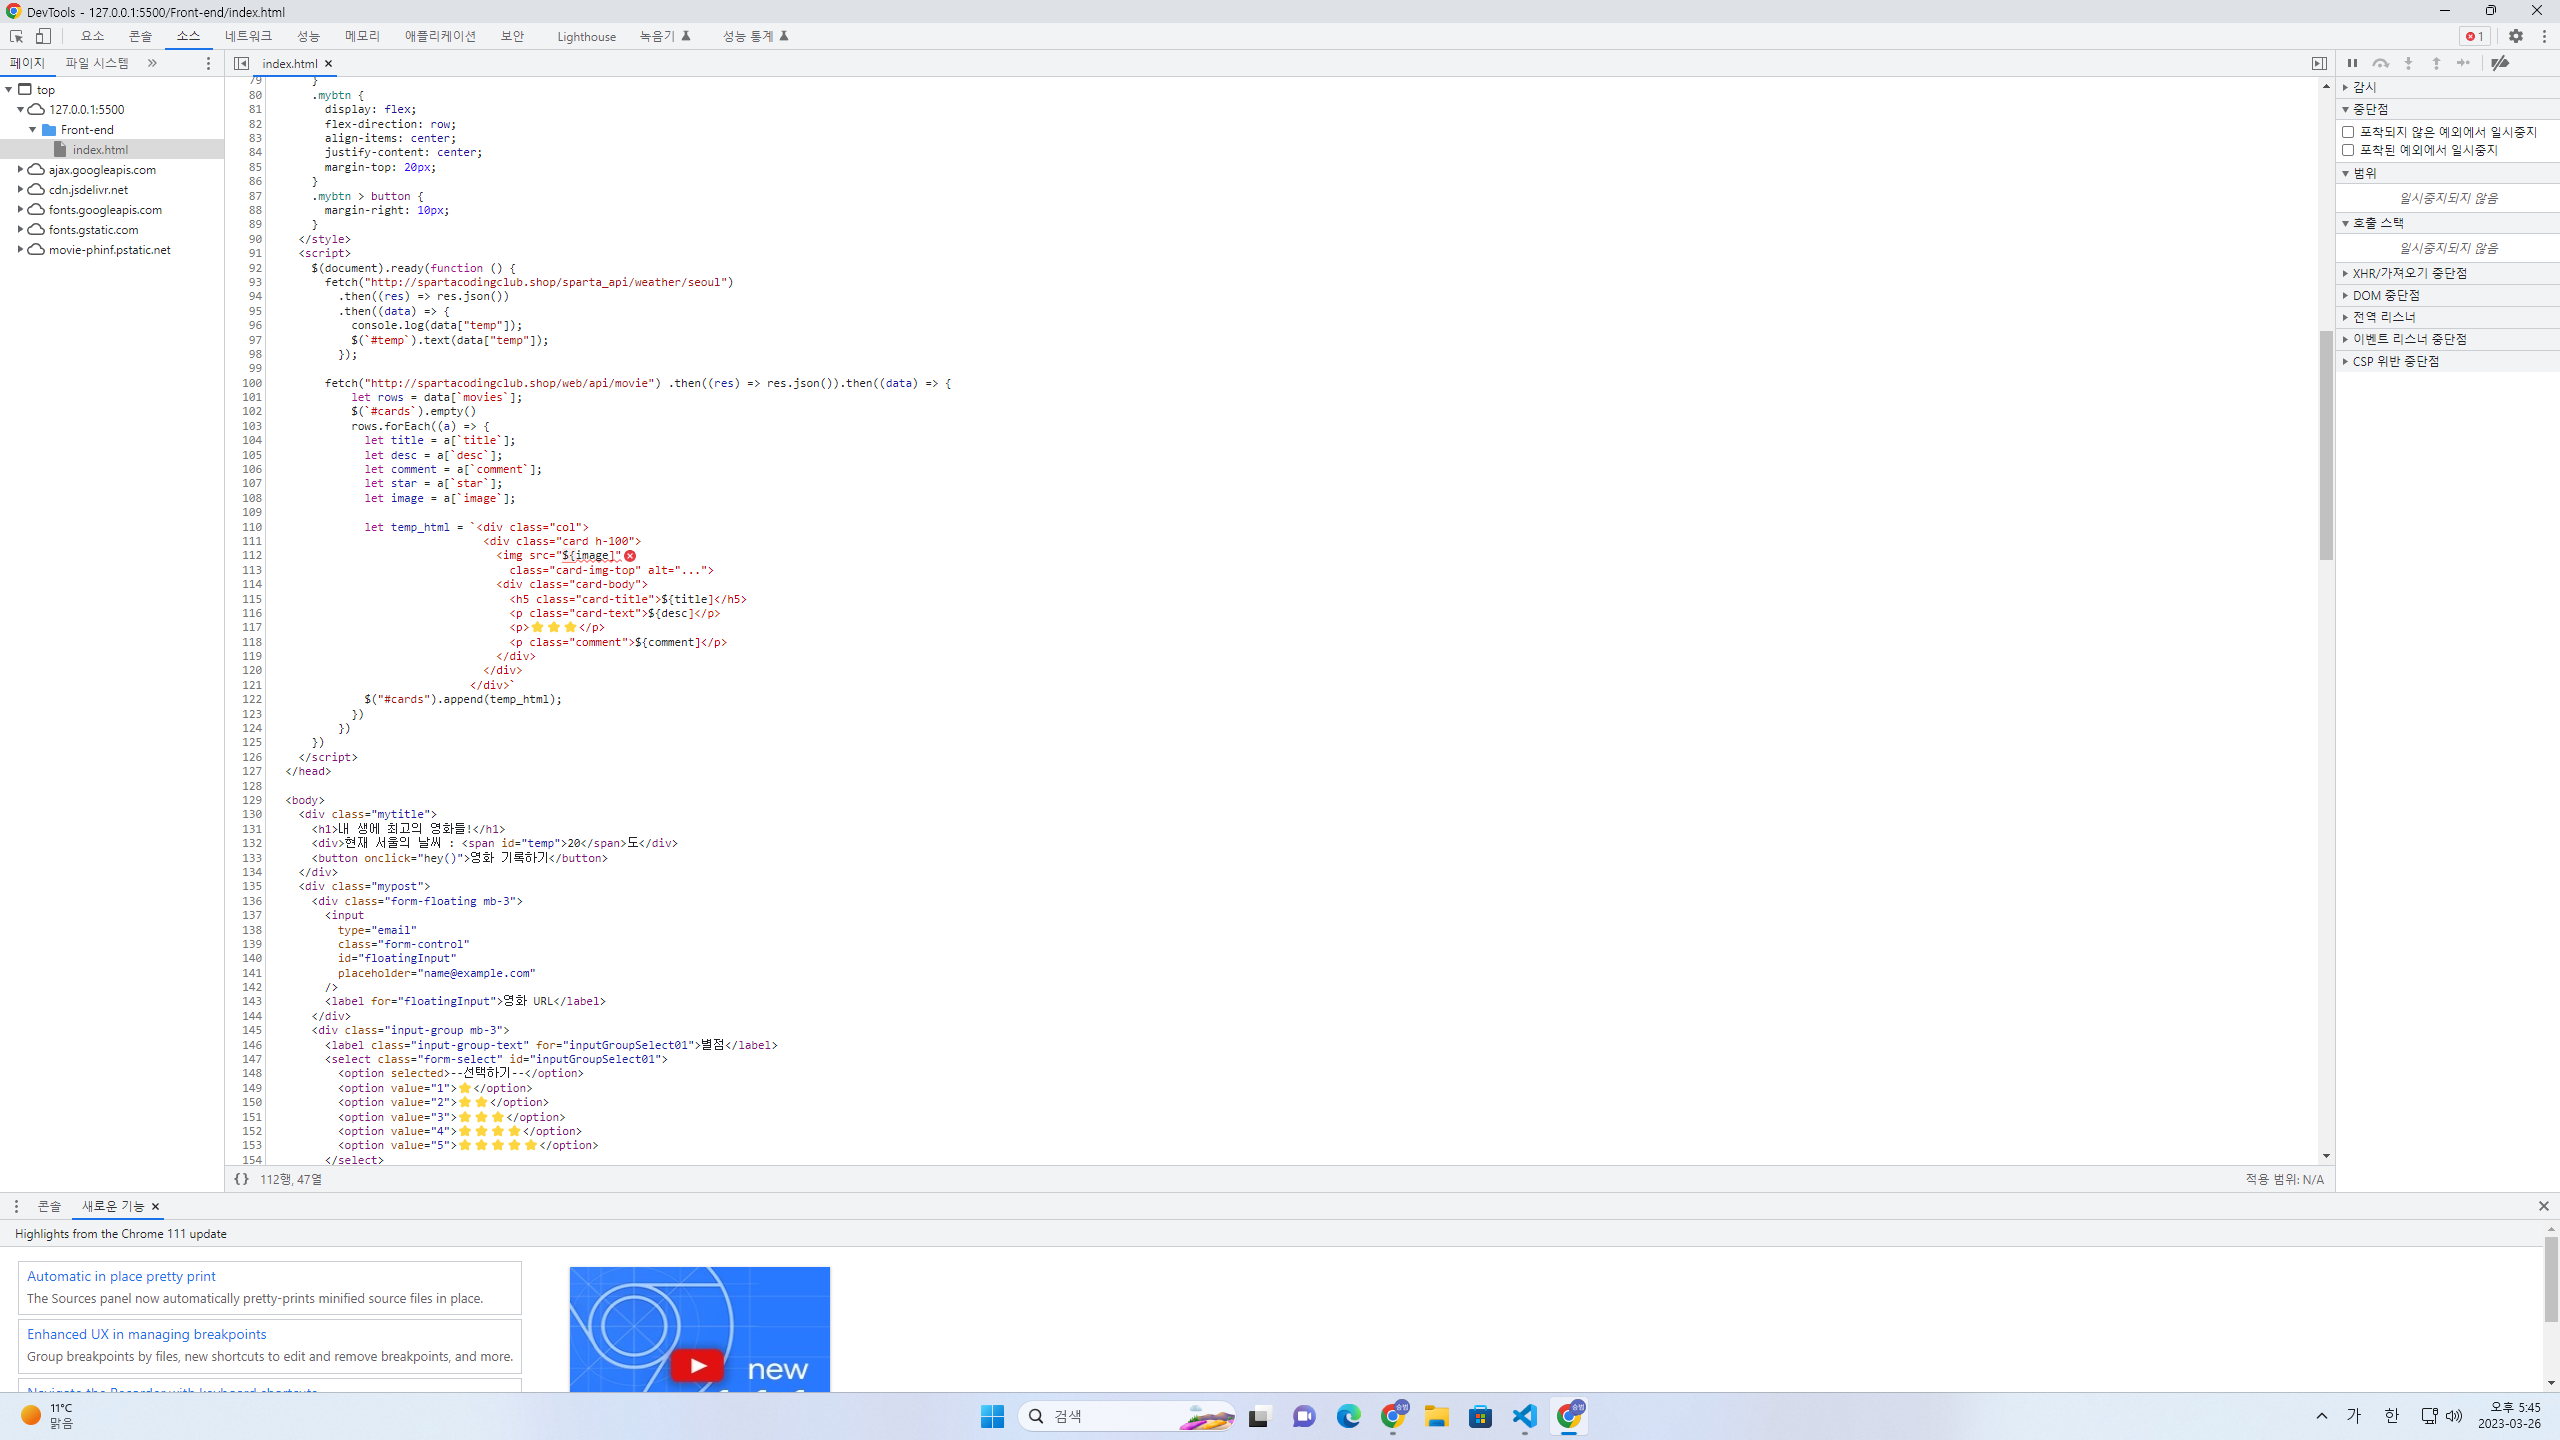Click the pretty print braces button
Viewport: 2560px width, 1440px height.
pyautogui.click(x=241, y=1179)
